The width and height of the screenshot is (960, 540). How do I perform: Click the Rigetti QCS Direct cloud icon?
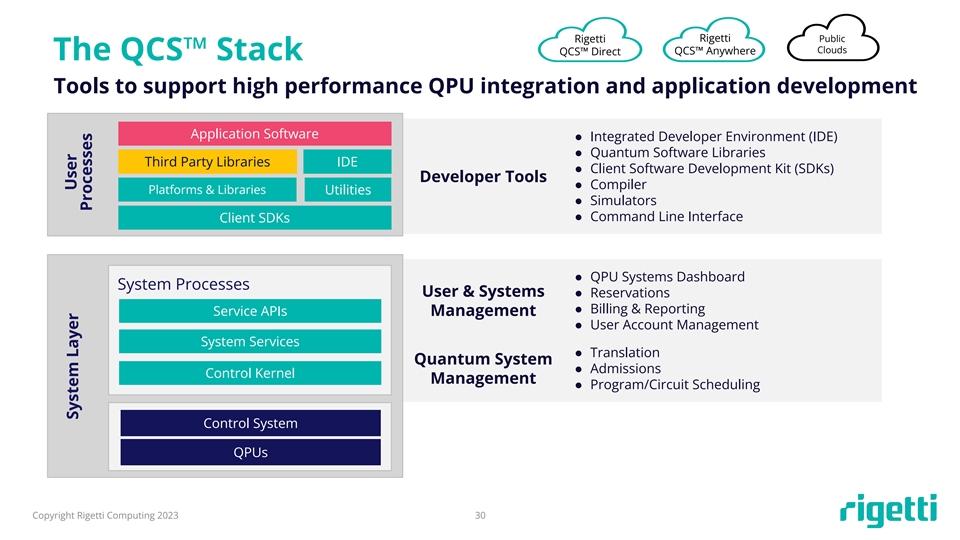[590, 41]
